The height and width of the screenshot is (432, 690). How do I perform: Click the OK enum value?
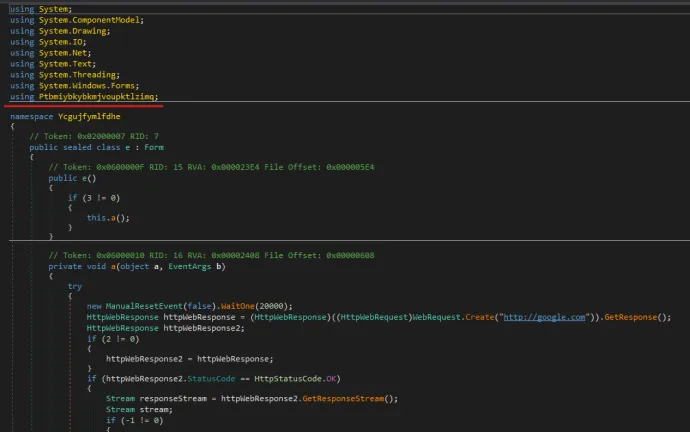331,379
